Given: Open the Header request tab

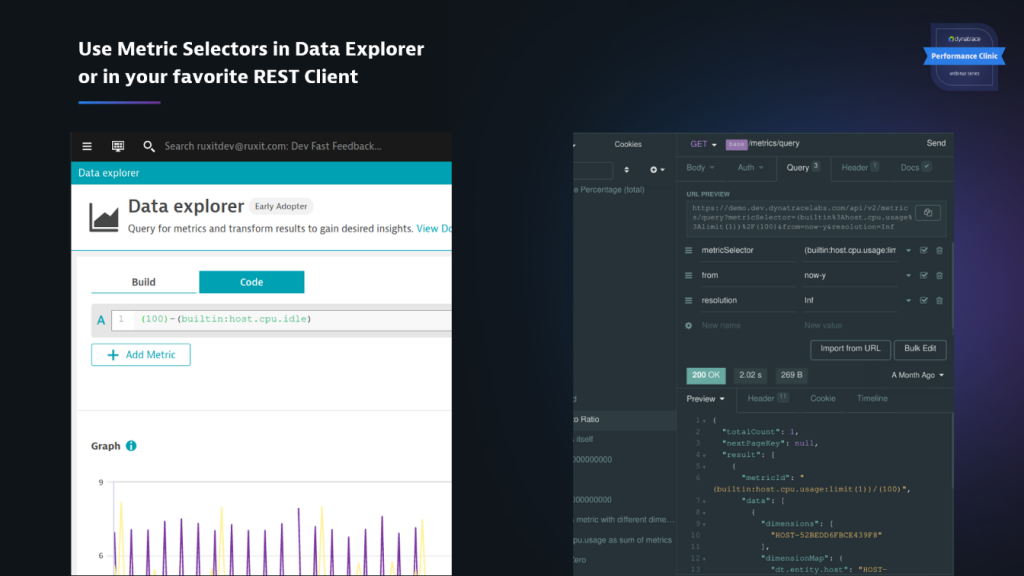Looking at the screenshot, I should [x=859, y=168].
